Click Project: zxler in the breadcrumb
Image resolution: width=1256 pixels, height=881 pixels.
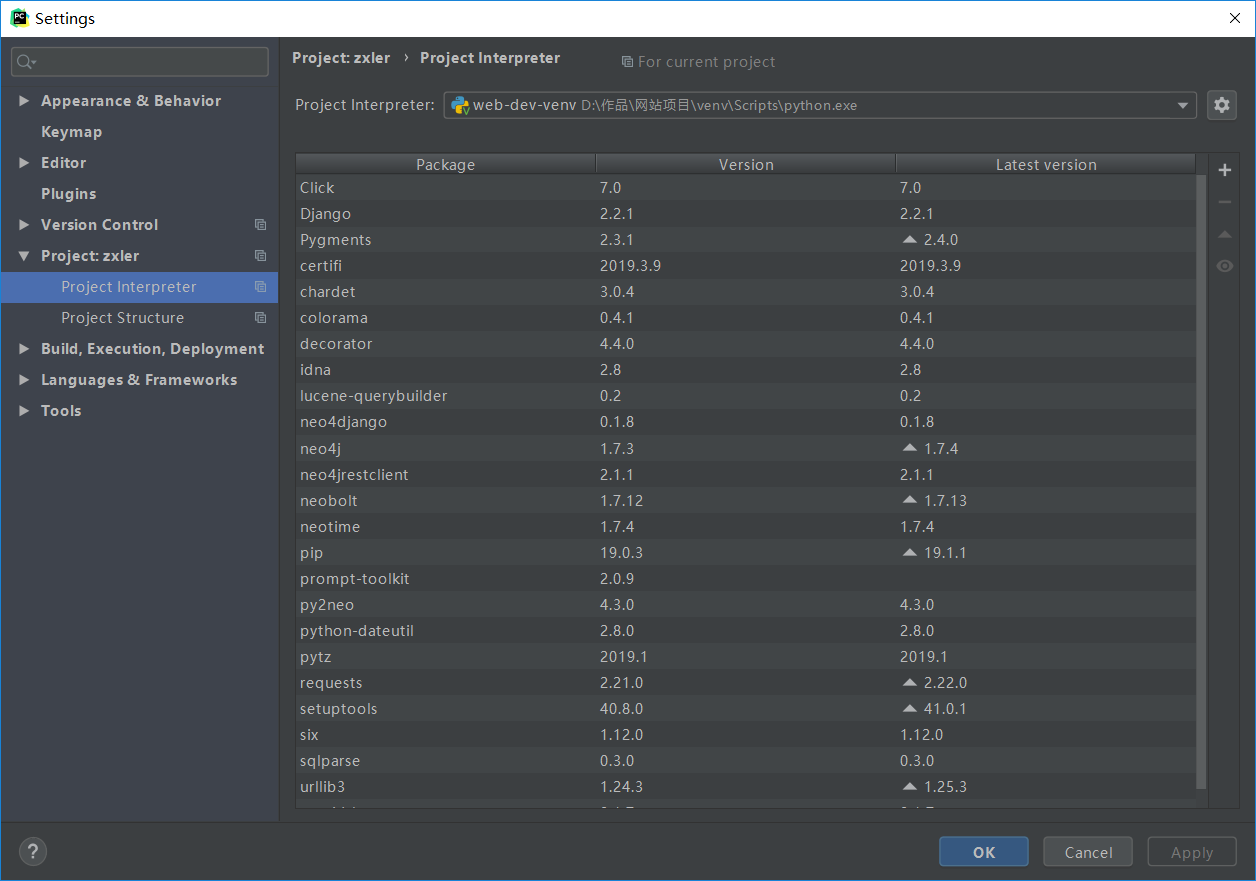coord(341,58)
